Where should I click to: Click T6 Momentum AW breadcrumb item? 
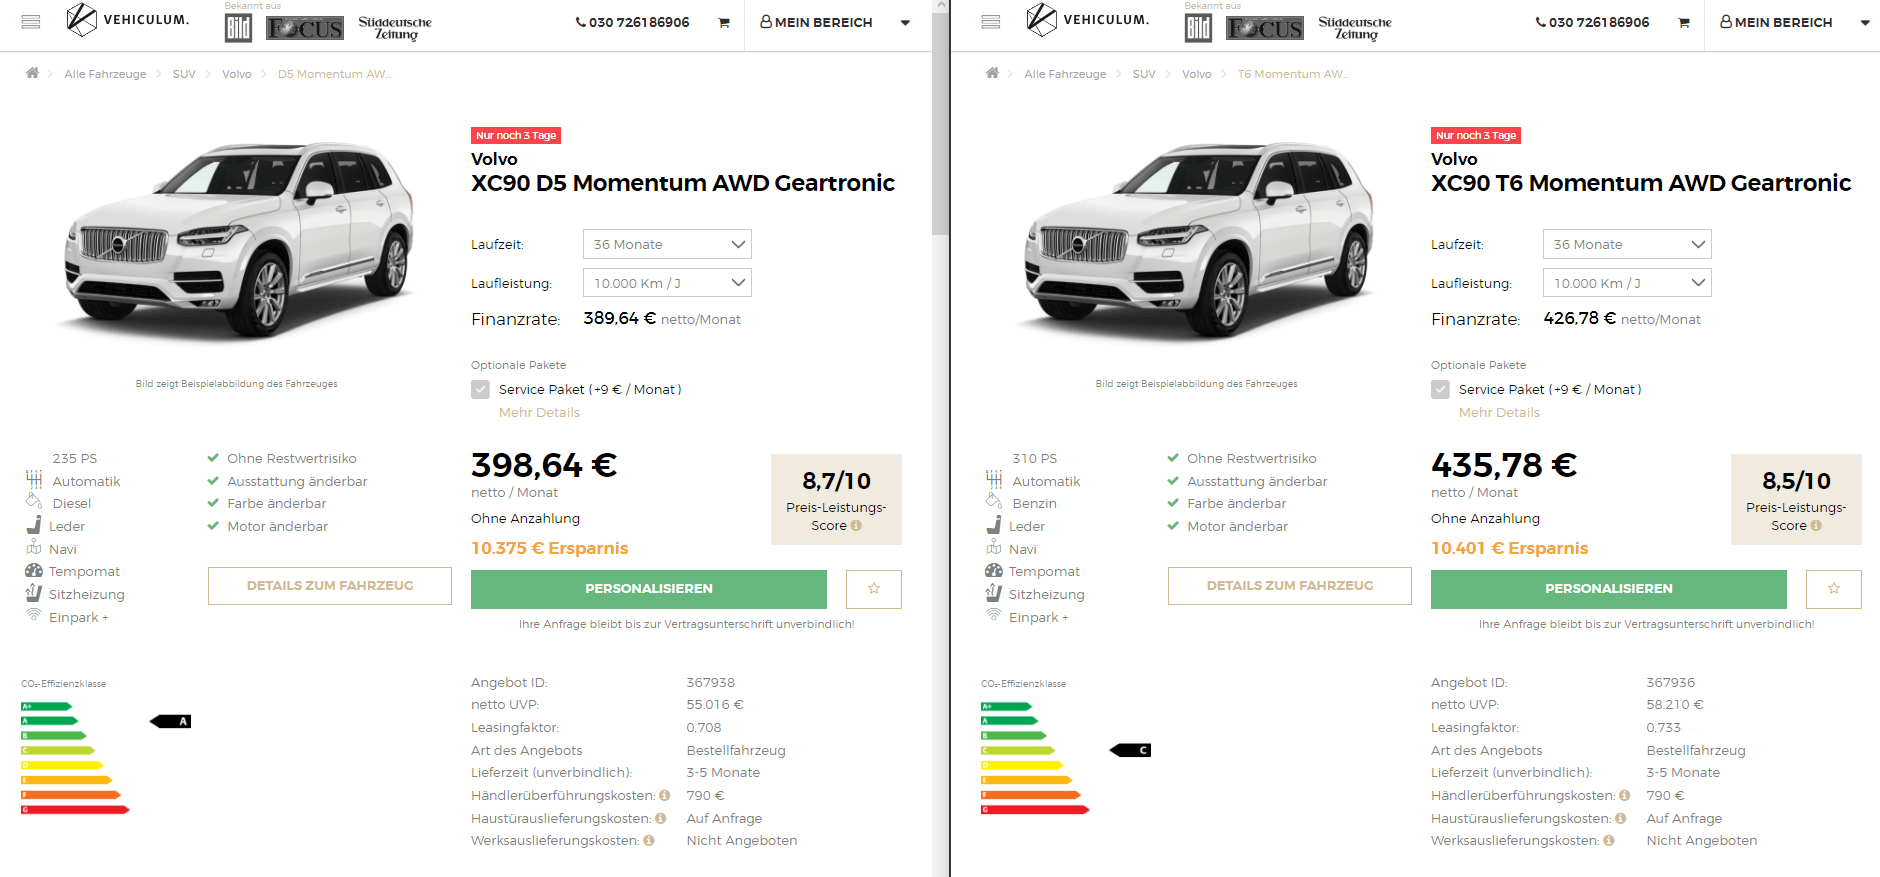tap(1293, 74)
